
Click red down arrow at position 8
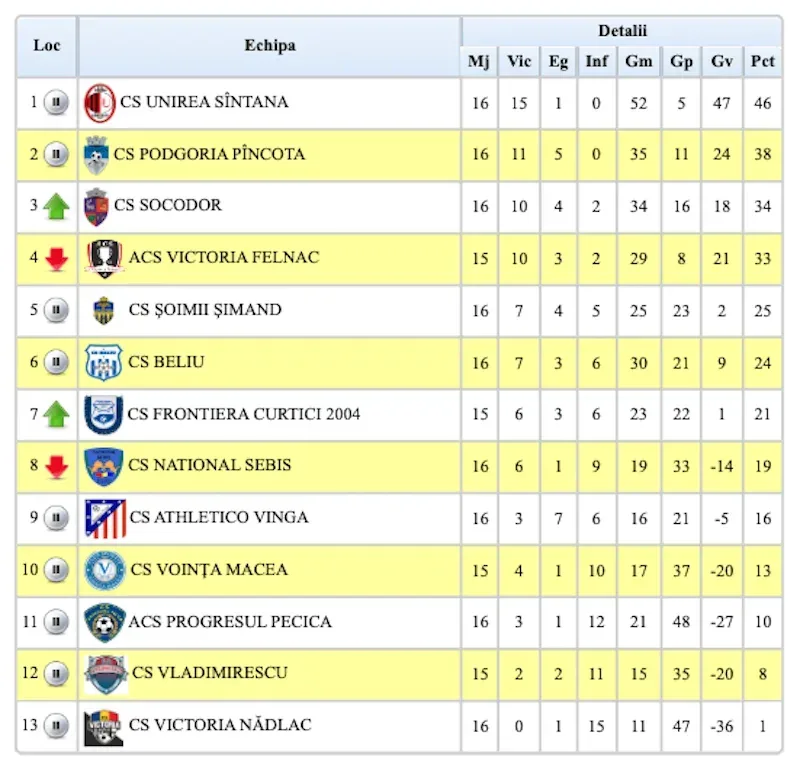point(56,466)
